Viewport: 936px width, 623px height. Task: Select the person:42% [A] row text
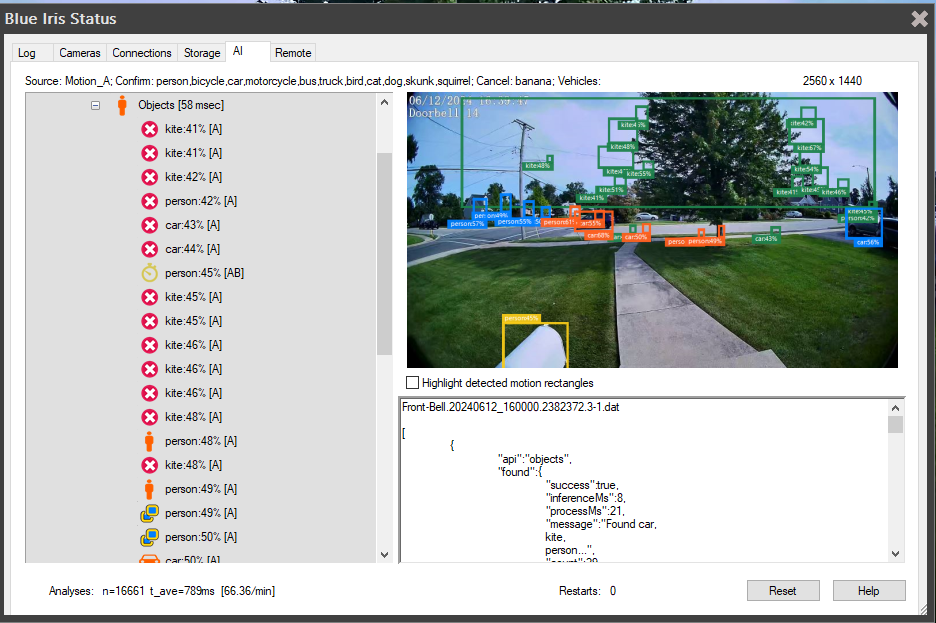coord(201,201)
